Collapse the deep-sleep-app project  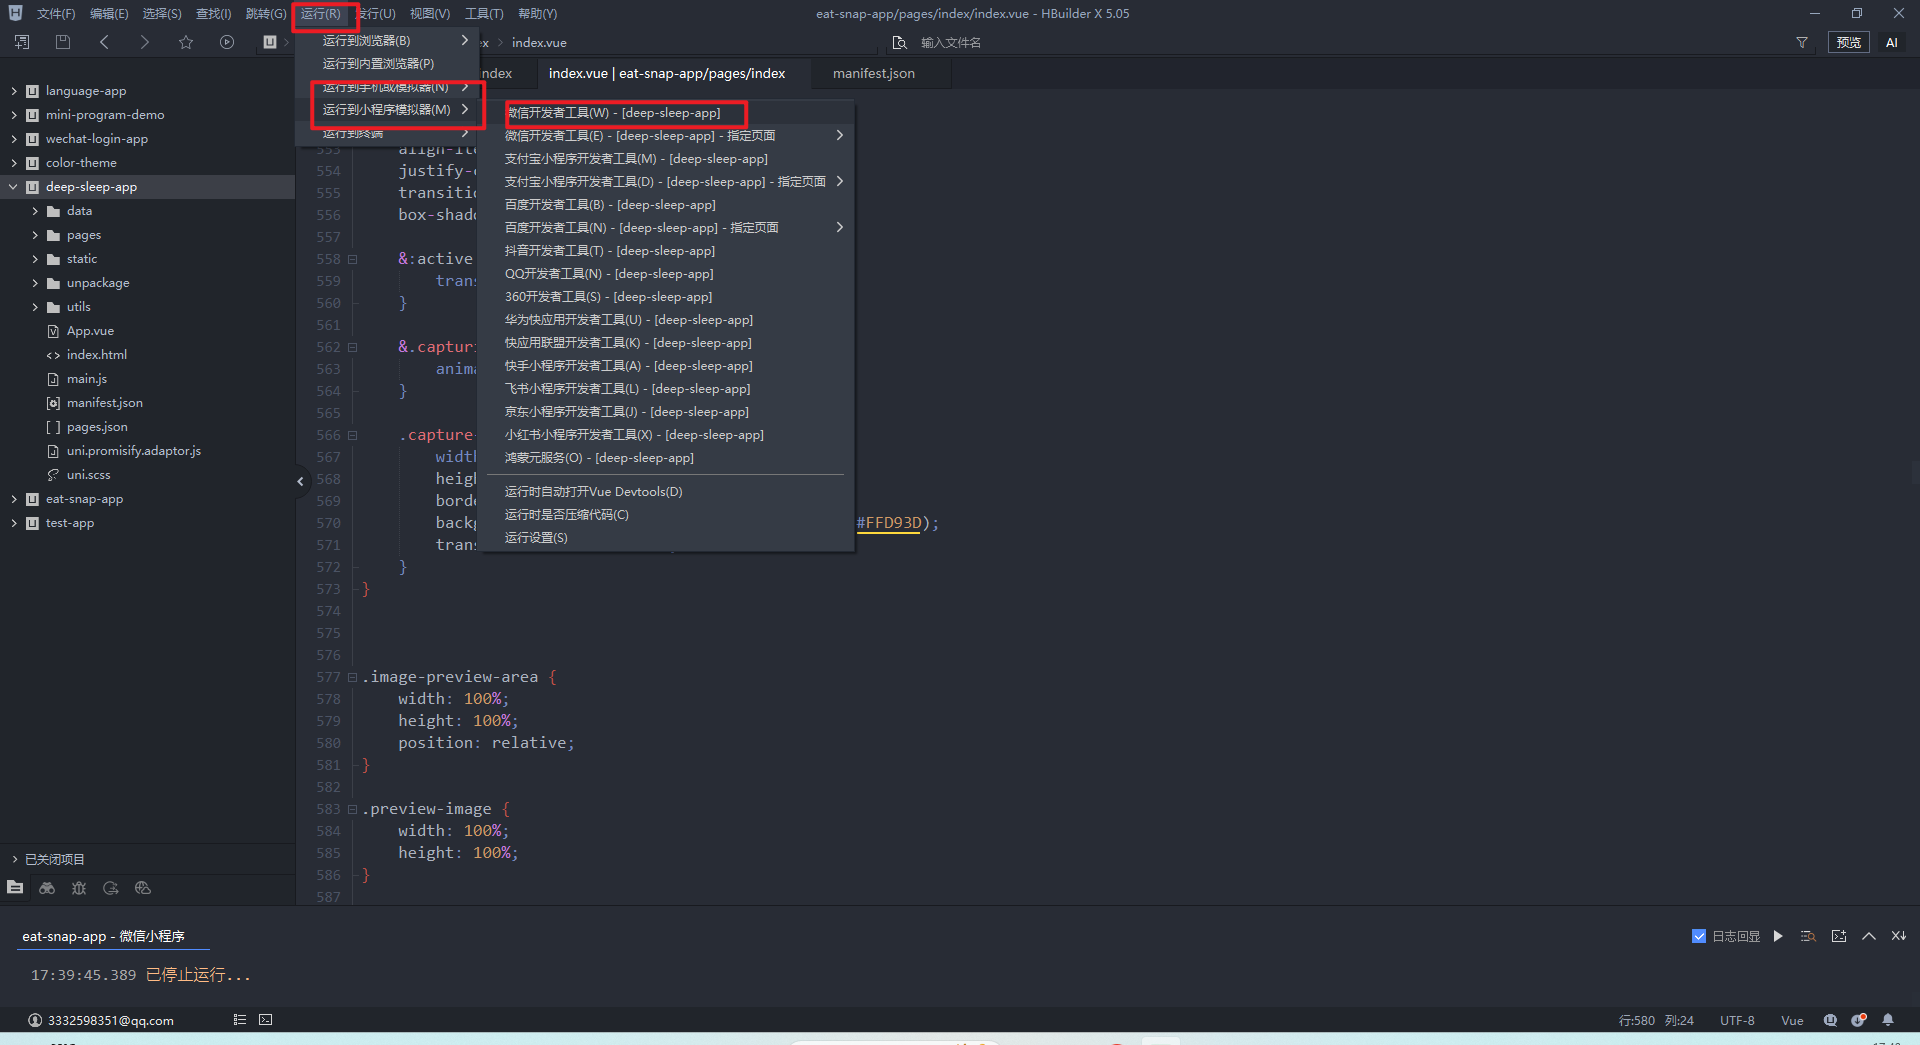(14, 187)
